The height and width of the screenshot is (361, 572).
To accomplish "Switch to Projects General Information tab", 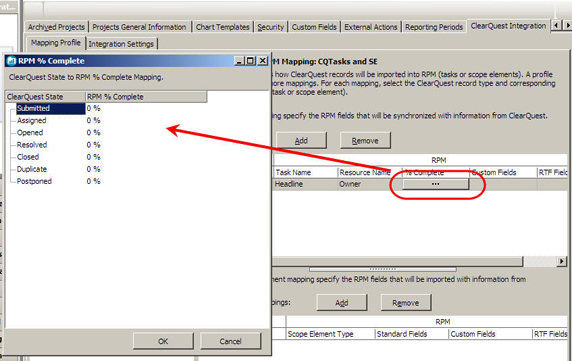I will coord(139,27).
